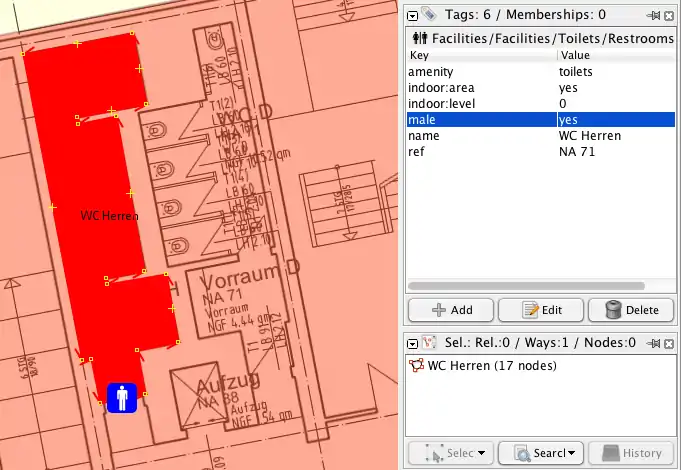
Task: Delete the selected tag
Action: [x=629, y=309]
